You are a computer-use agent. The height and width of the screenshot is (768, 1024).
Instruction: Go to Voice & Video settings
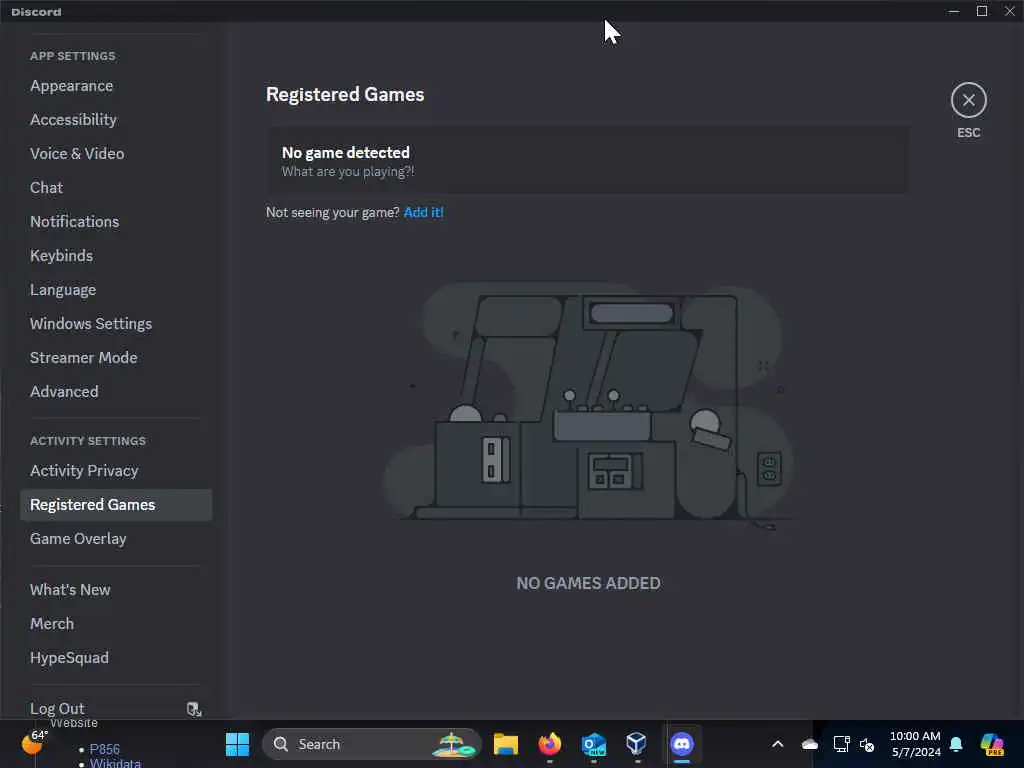point(77,153)
